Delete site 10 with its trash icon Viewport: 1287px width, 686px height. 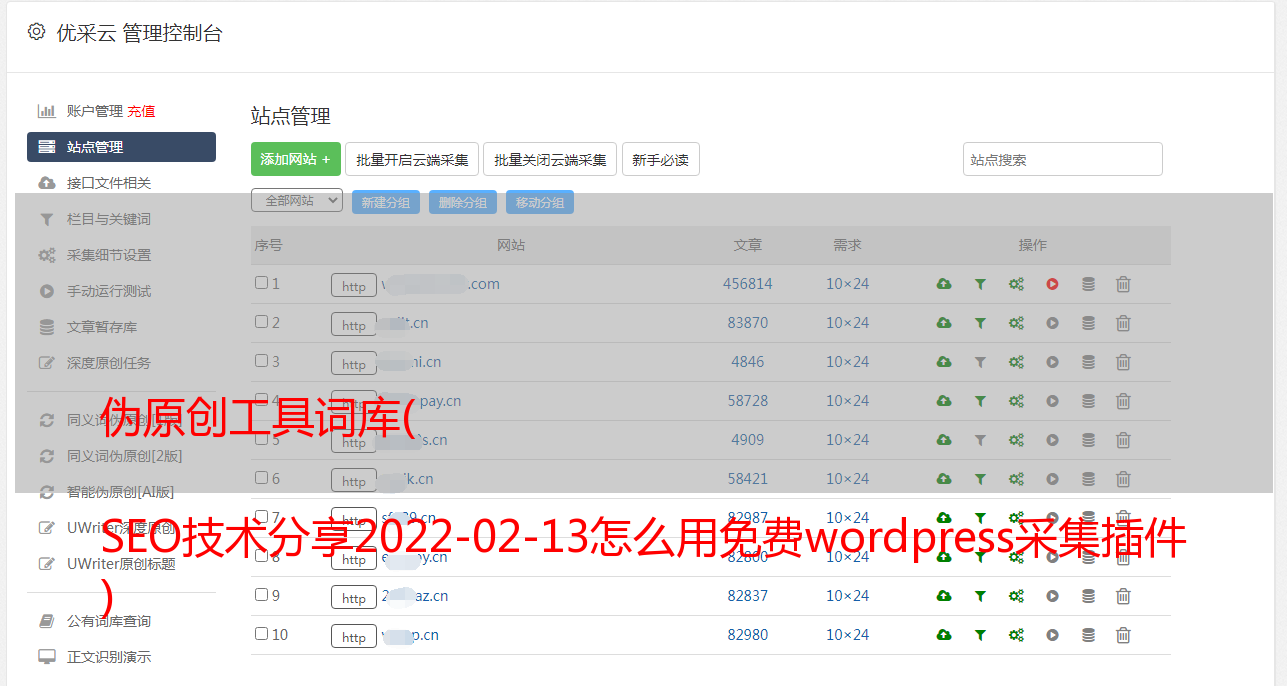1123,635
